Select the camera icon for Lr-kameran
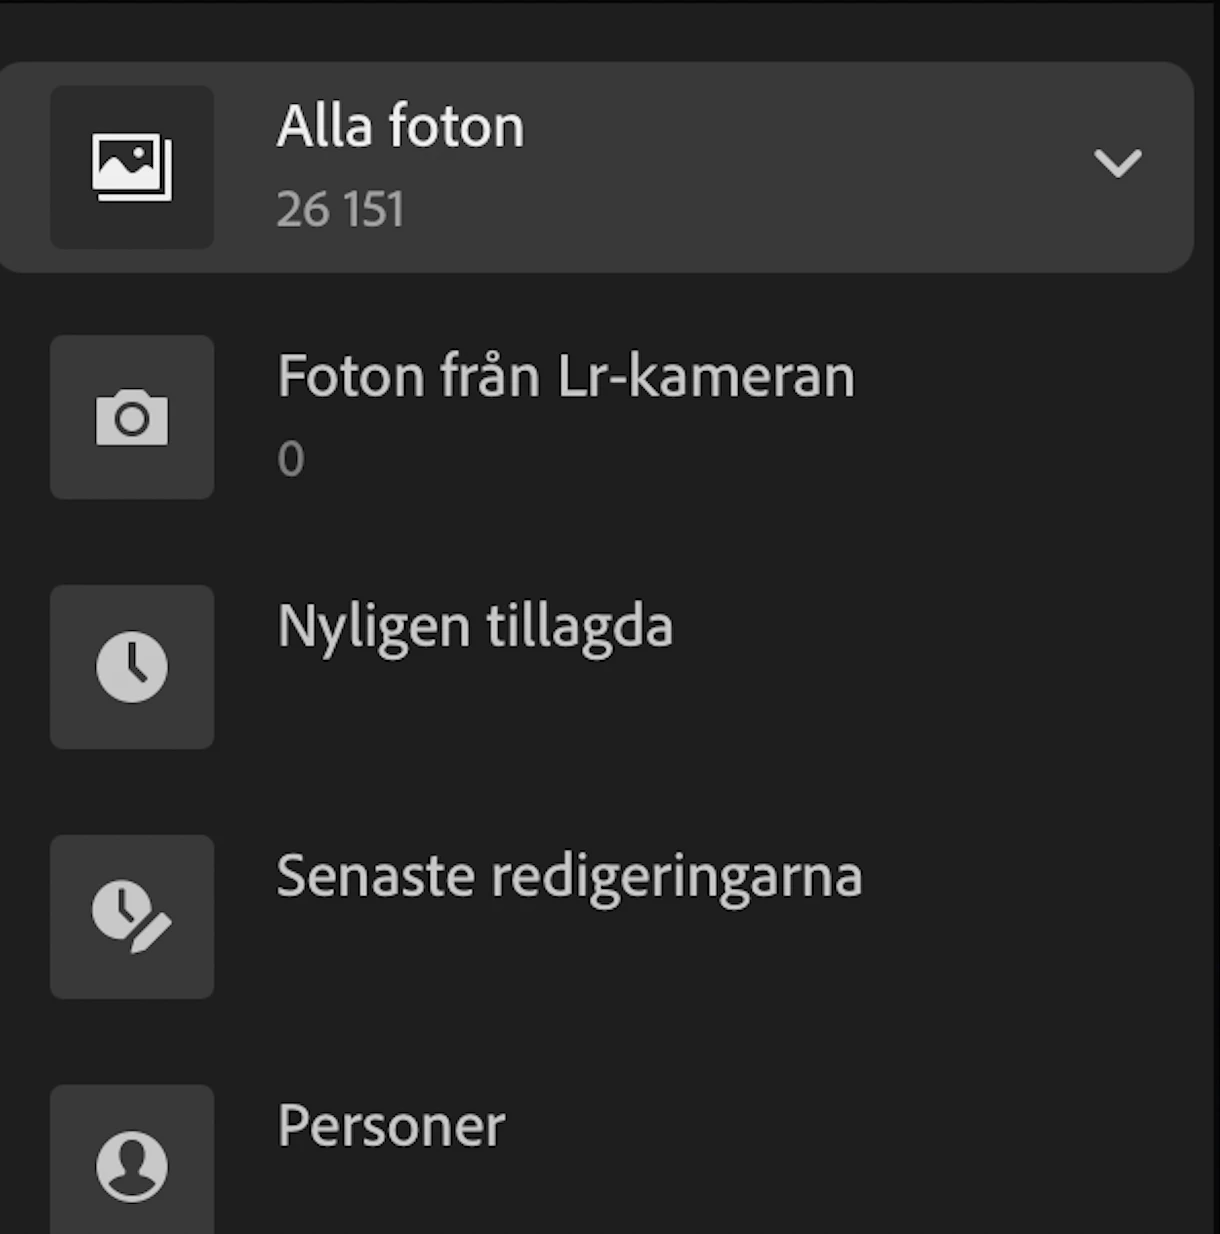 [132, 418]
